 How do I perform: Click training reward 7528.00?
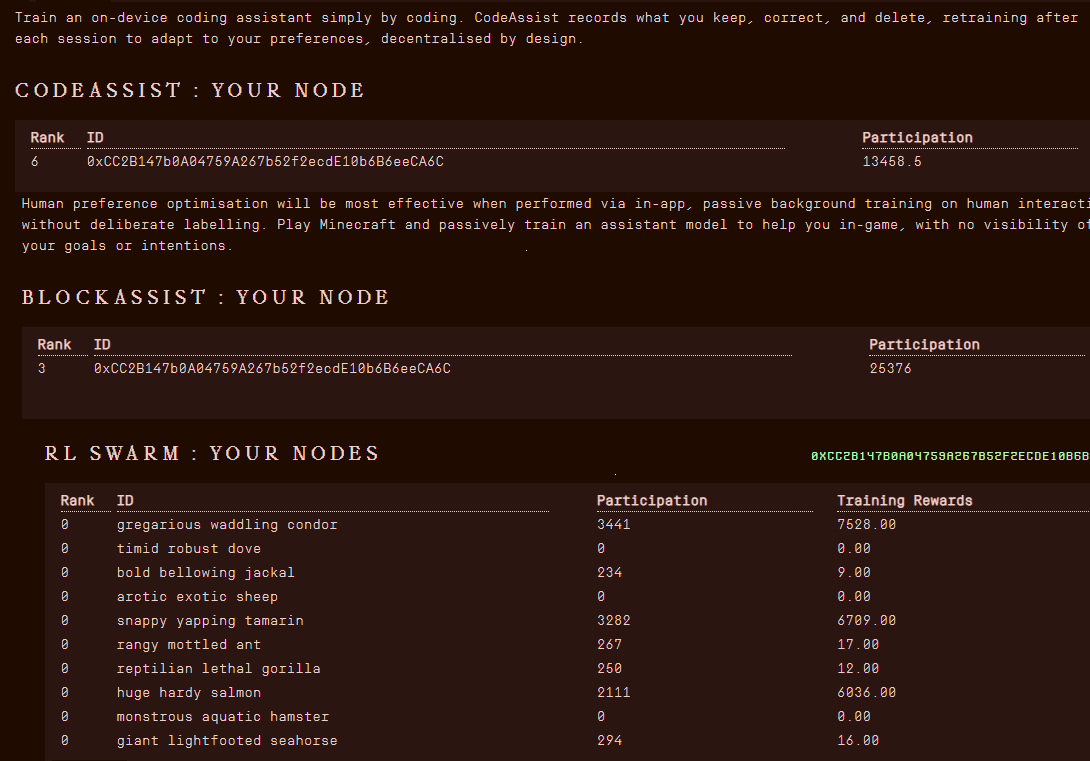coord(866,525)
